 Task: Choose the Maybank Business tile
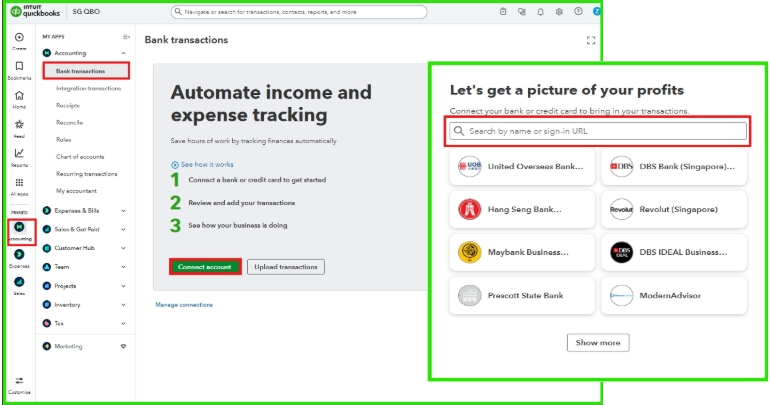(522, 252)
